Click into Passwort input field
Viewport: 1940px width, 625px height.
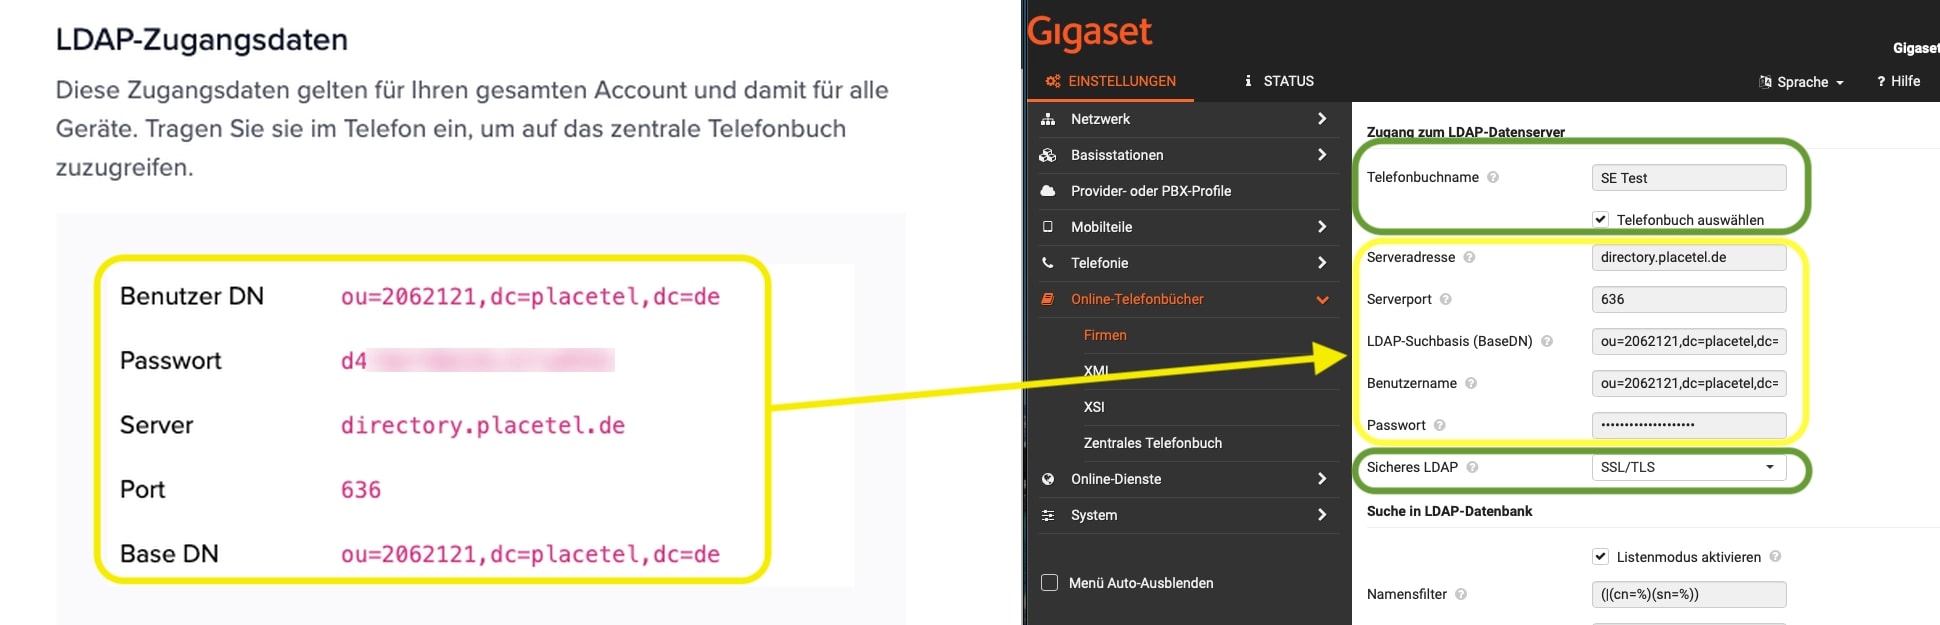point(1689,425)
